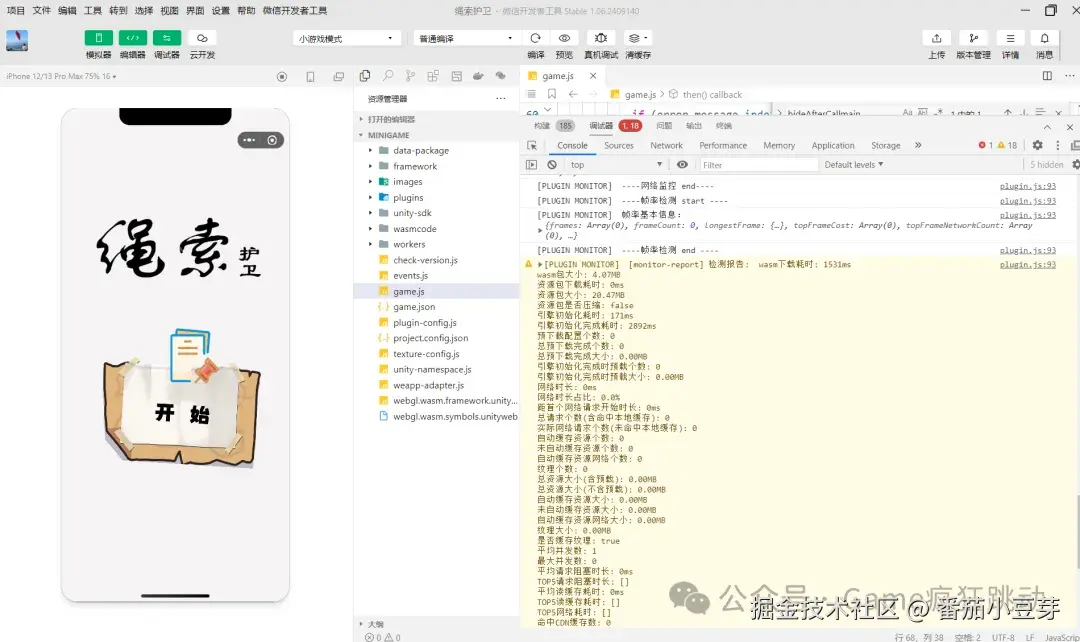Open the 消息 notification bell icon
Image resolution: width=1080 pixels, height=642 pixels.
[x=1045, y=38]
